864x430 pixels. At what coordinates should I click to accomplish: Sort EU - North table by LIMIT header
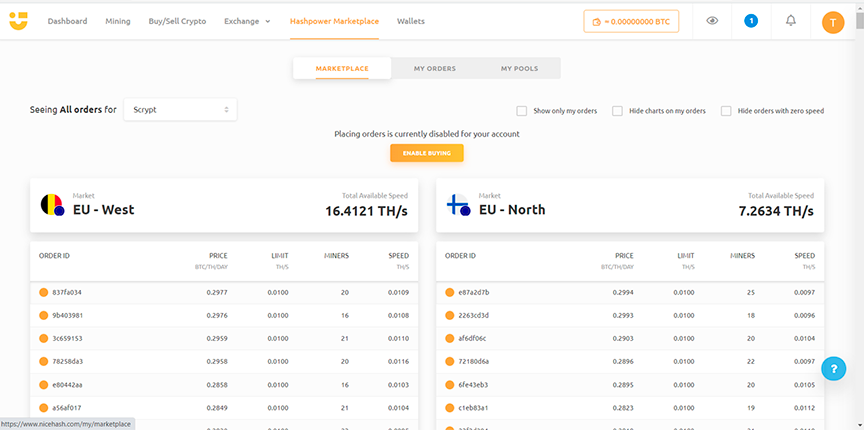click(x=686, y=256)
